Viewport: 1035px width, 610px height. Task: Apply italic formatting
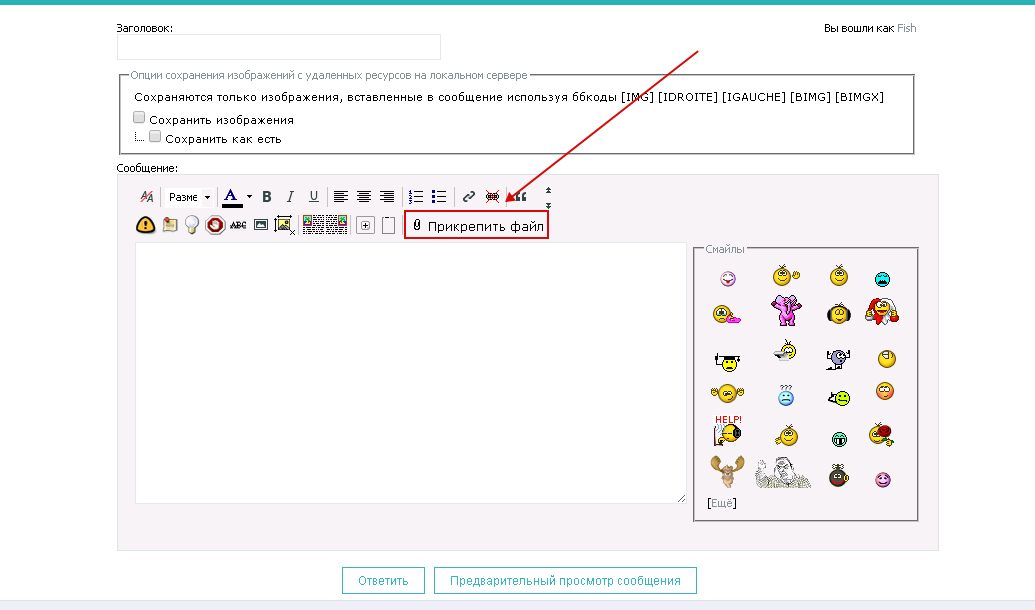point(290,197)
